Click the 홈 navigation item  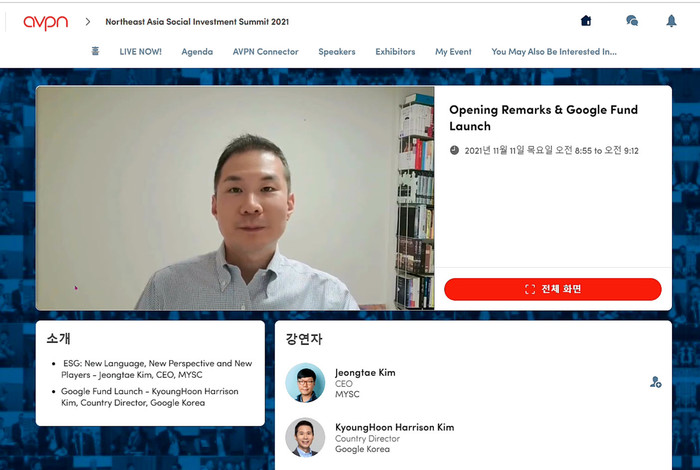tap(95, 51)
